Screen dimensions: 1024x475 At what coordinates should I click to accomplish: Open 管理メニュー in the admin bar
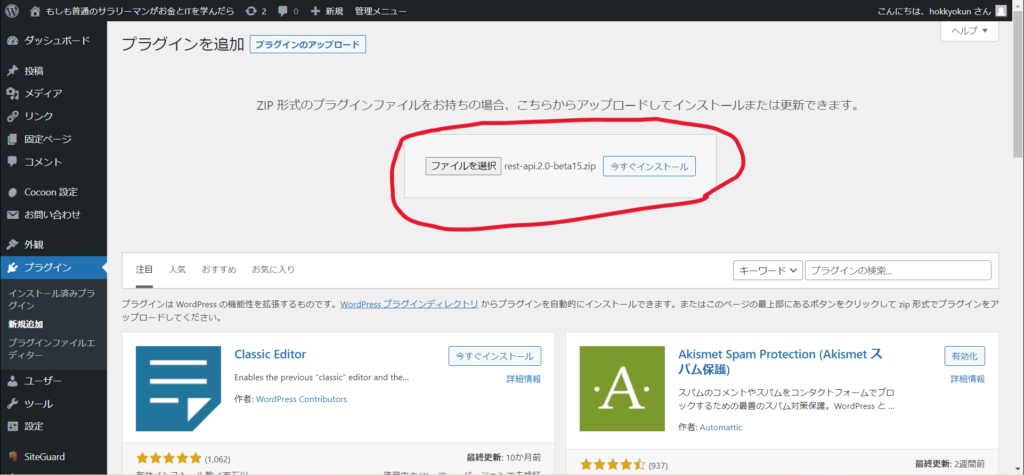coord(381,11)
